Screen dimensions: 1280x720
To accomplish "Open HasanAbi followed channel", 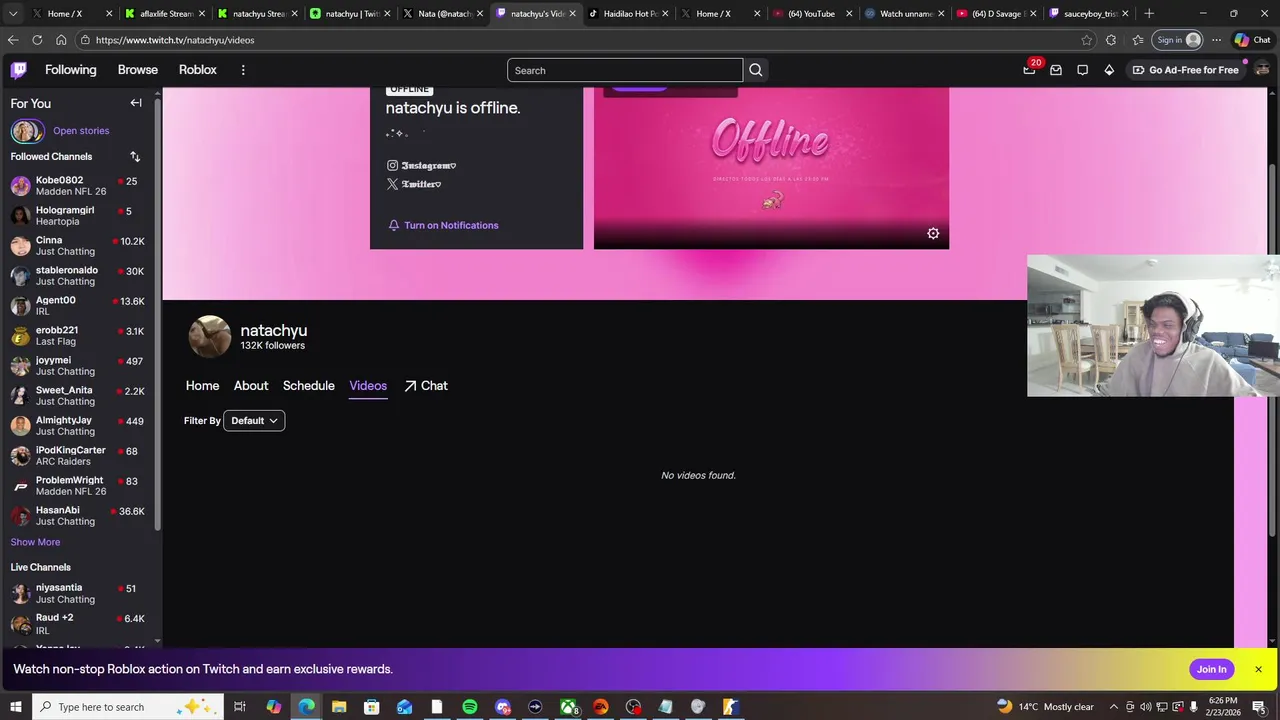I will click(79, 516).
